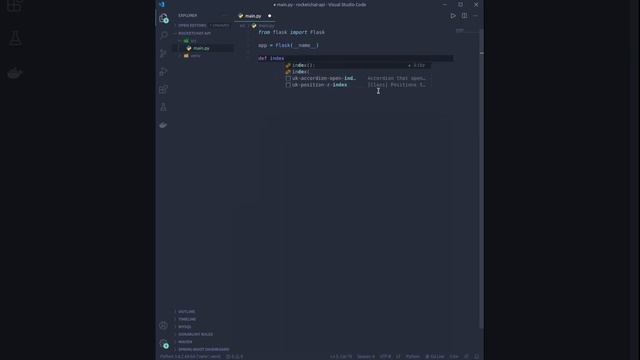The height and width of the screenshot is (360, 640).
Task: Open the Search view in activity bar
Action: pos(163,36)
